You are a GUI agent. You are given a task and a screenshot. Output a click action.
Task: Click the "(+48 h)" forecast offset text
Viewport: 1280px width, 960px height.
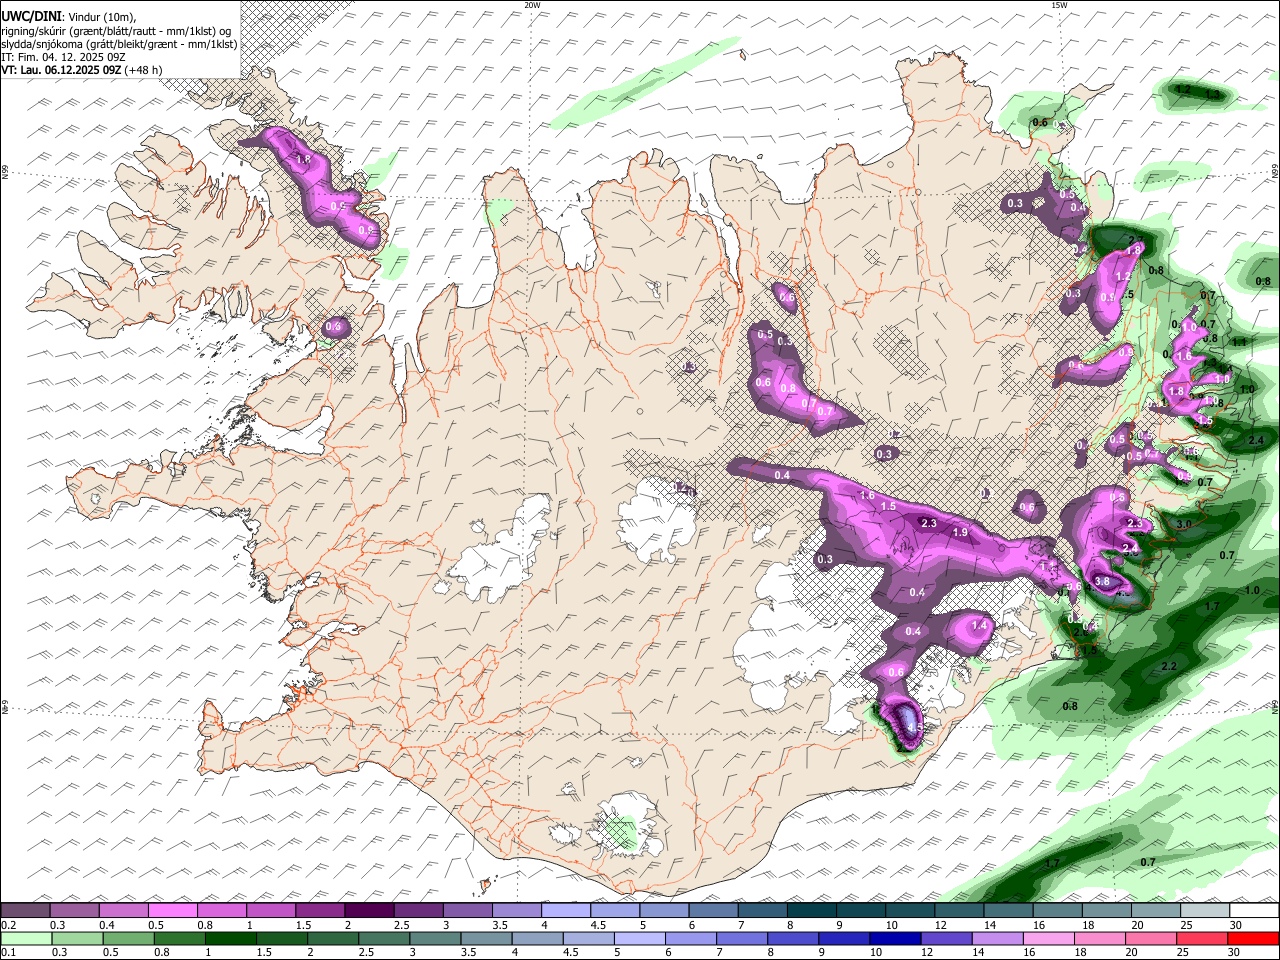coord(144,70)
